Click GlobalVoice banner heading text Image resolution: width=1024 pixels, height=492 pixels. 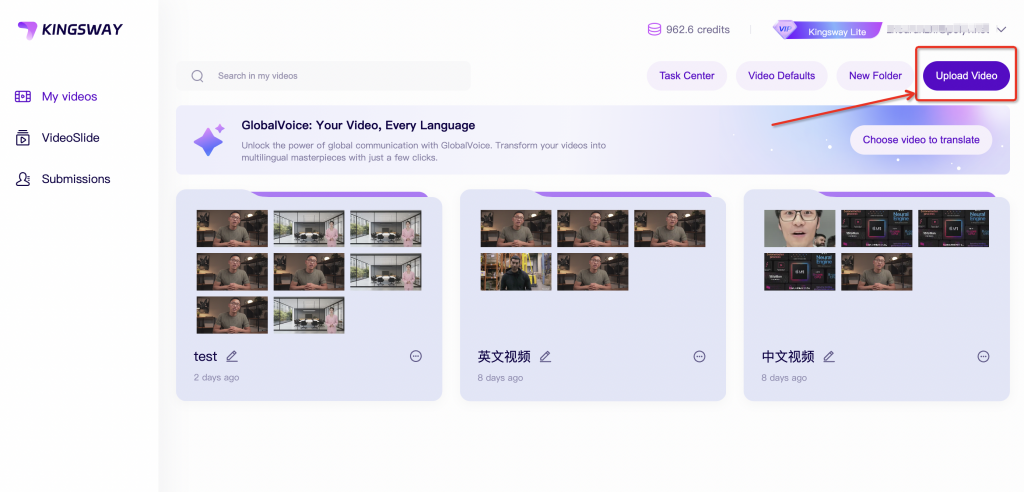point(359,125)
